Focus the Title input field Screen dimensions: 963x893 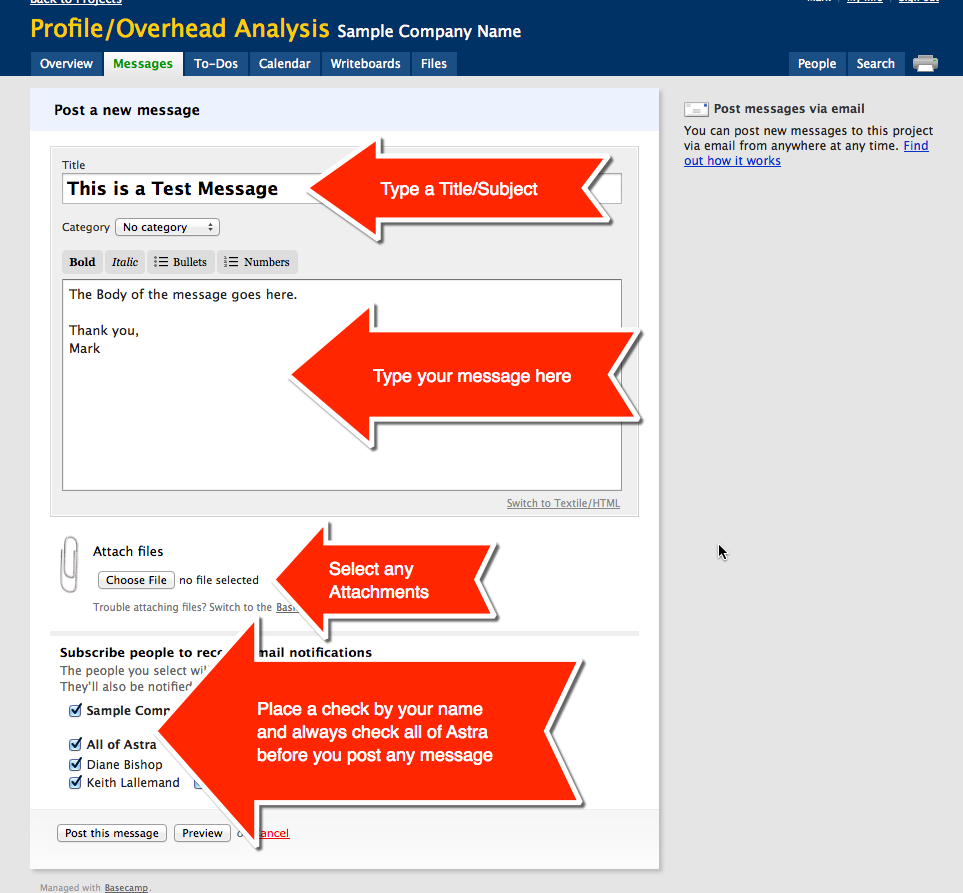(341, 189)
